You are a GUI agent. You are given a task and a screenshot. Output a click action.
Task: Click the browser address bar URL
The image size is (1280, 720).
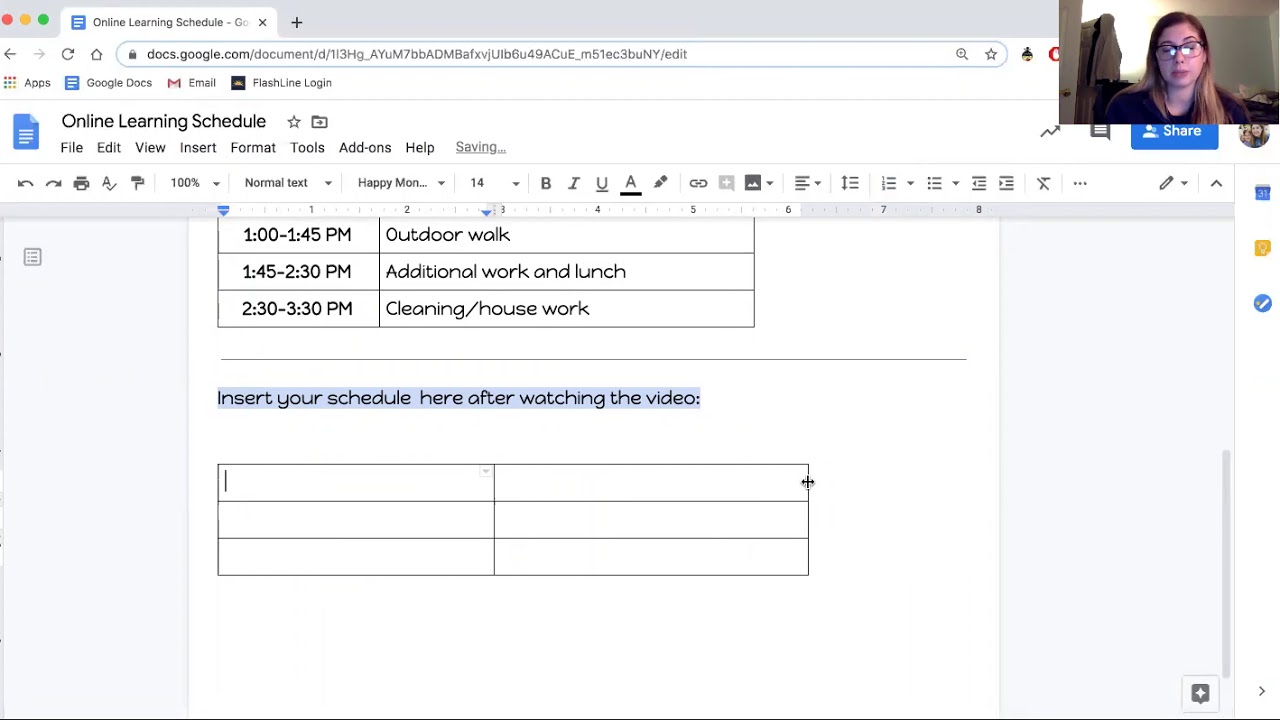pyautogui.click(x=417, y=54)
